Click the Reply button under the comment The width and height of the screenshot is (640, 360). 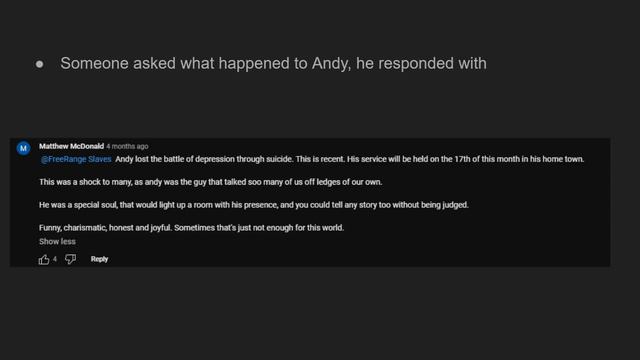[x=99, y=259]
